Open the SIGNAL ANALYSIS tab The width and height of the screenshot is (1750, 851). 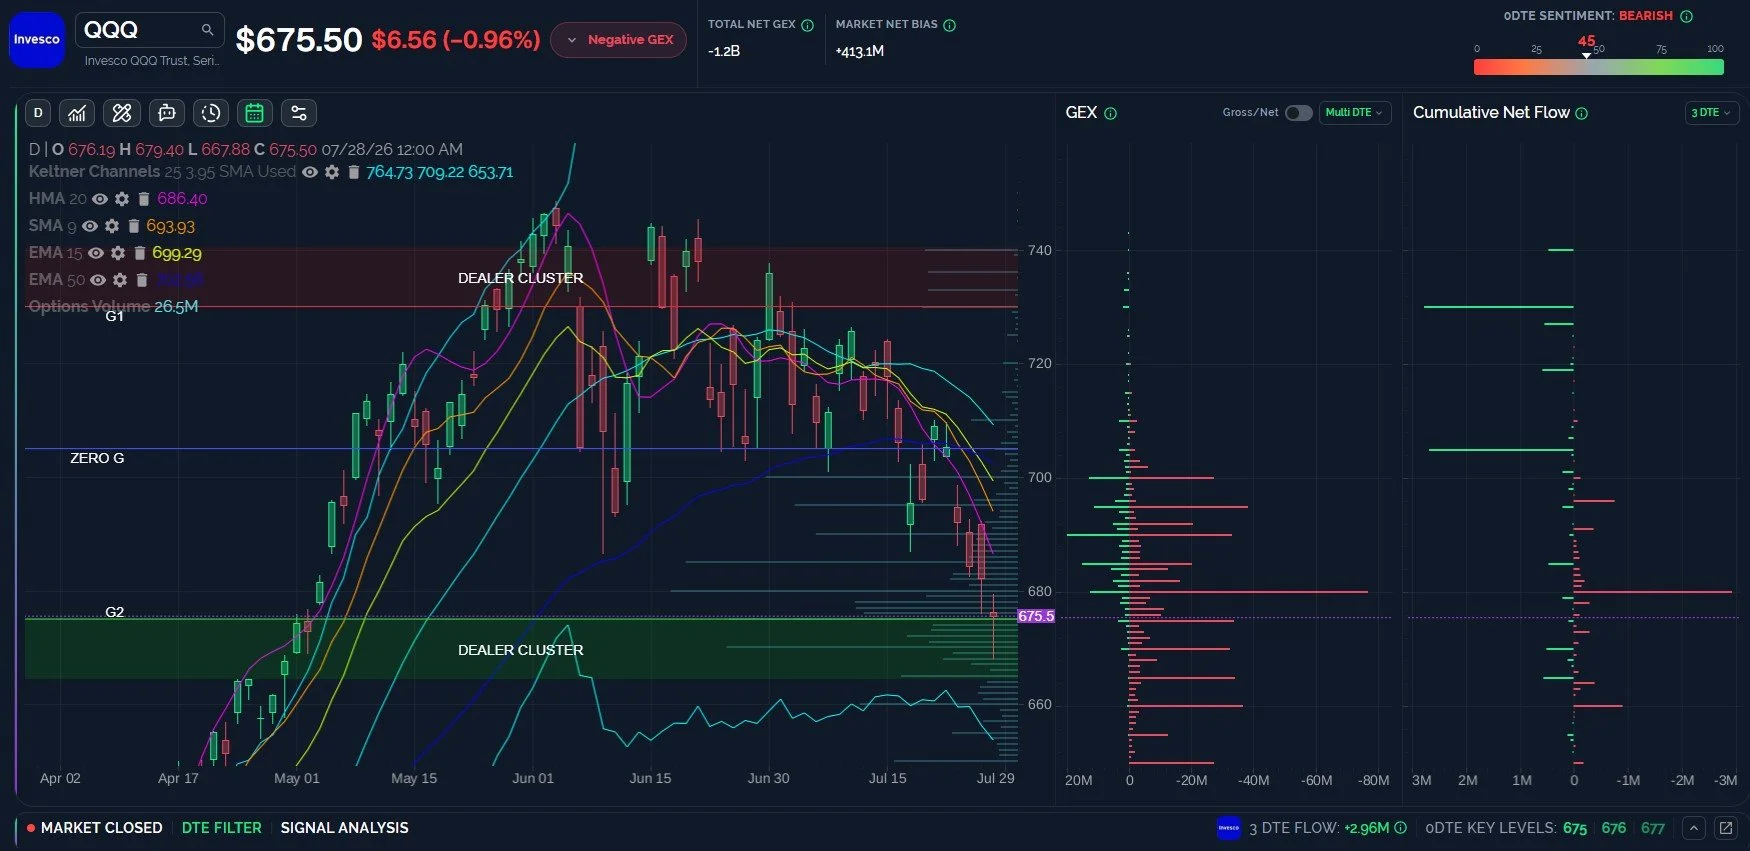point(344,828)
